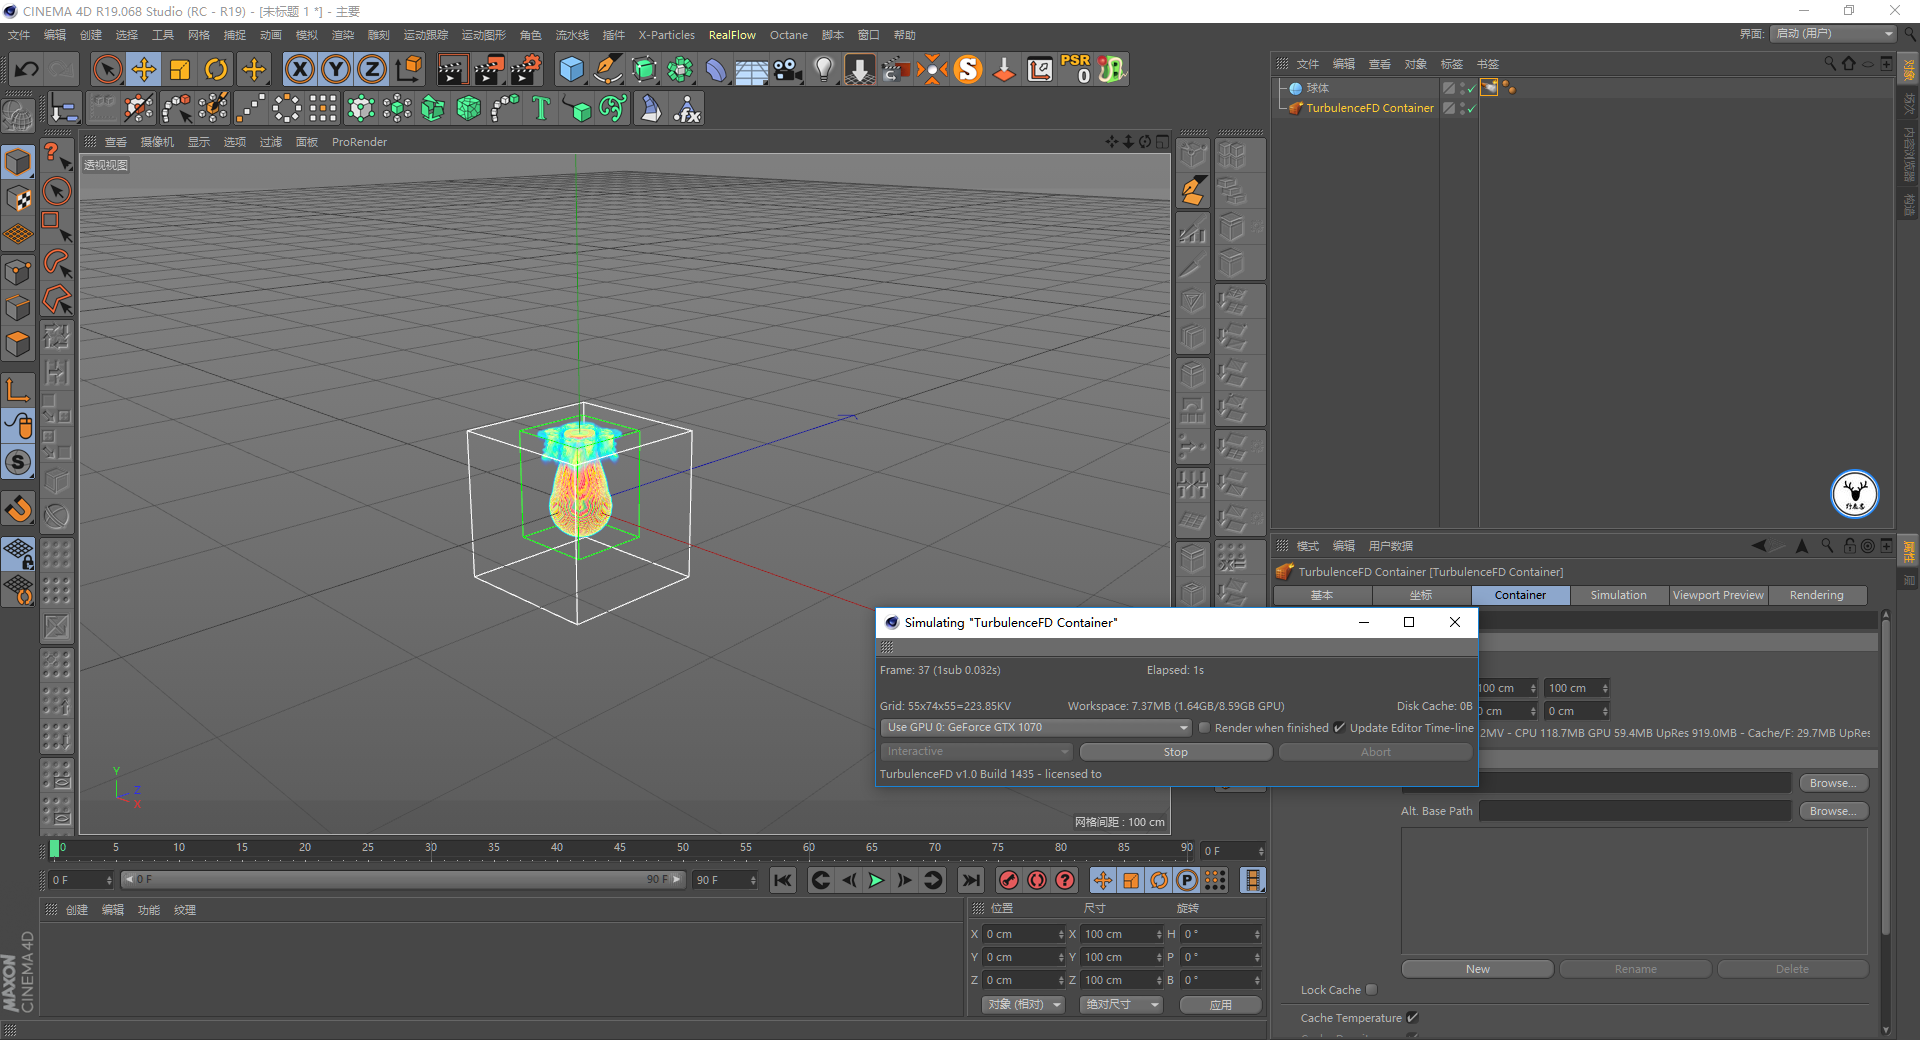Click the fx effector icon
1920x1040 pixels.
[x=687, y=109]
